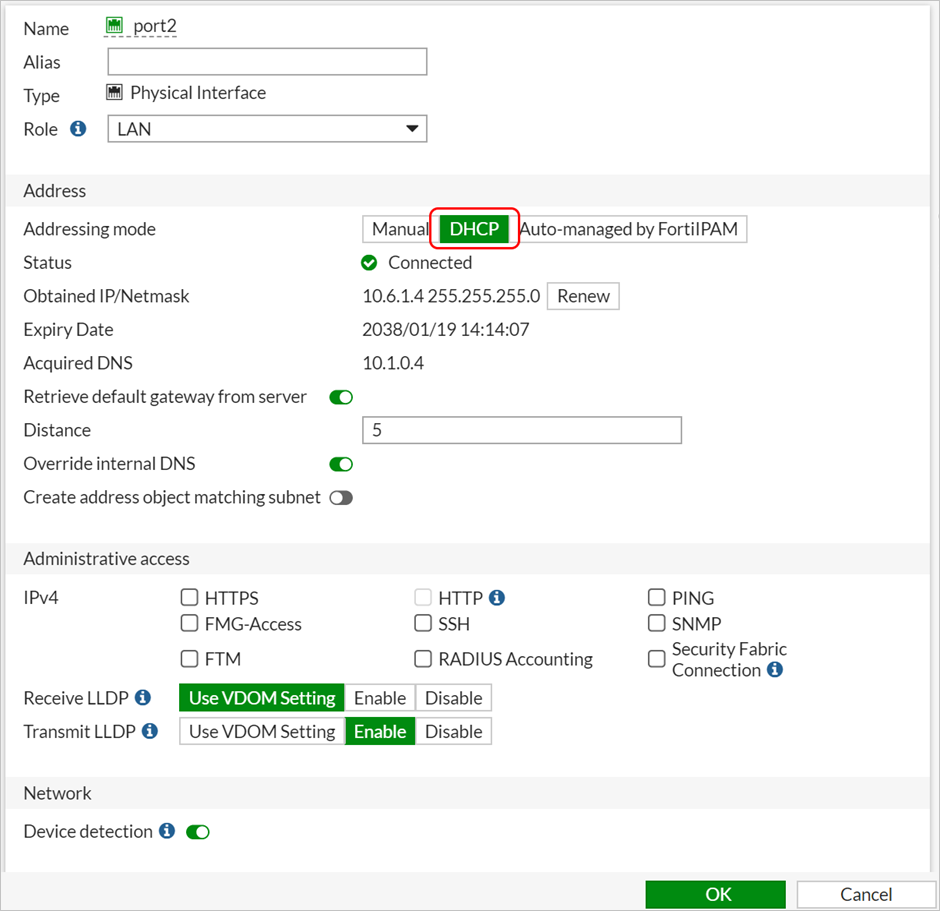Screen dimensions: 940x911
Task: Enable Create address object matching subnet
Action: [x=341, y=497]
